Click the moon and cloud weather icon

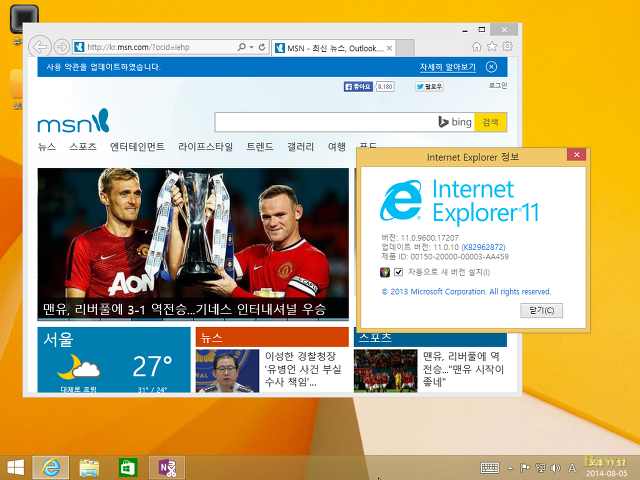[x=78, y=367]
